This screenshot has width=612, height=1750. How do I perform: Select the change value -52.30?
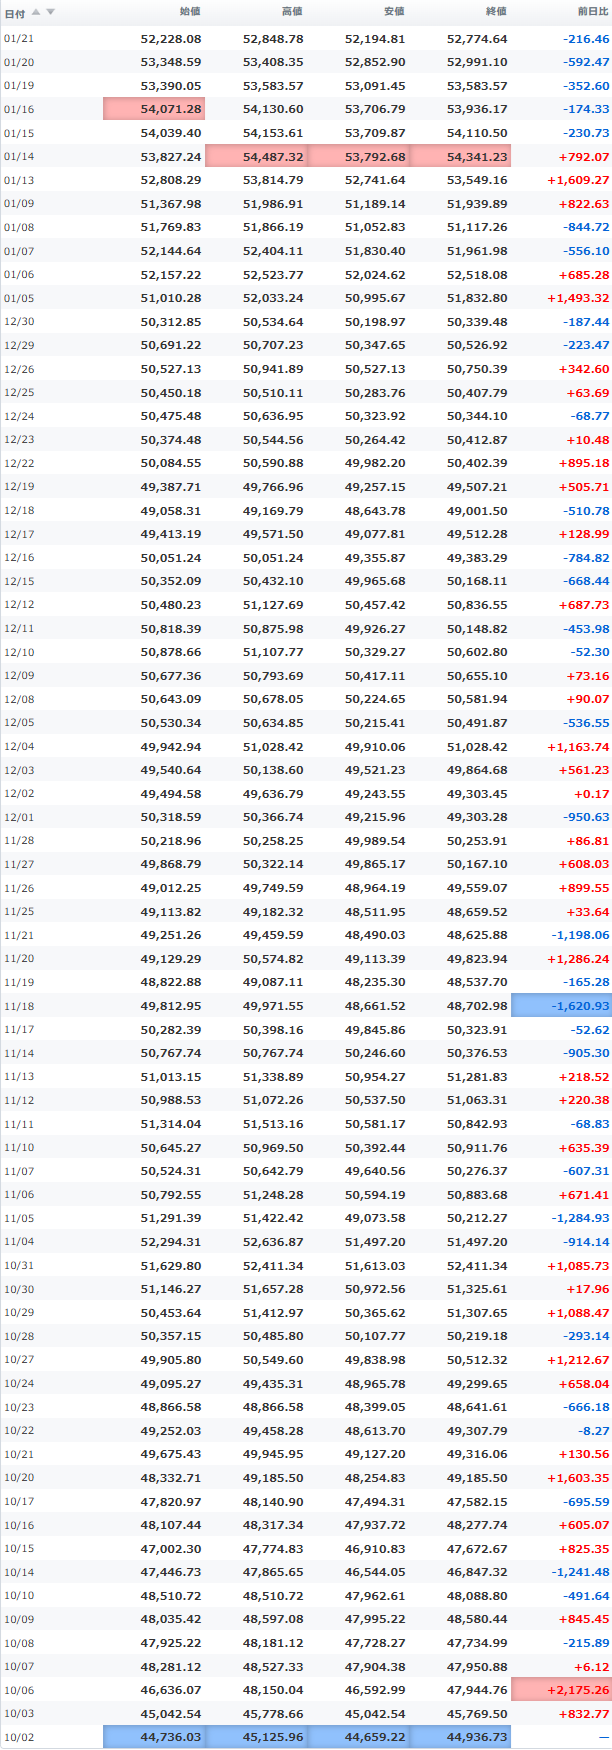point(590,652)
